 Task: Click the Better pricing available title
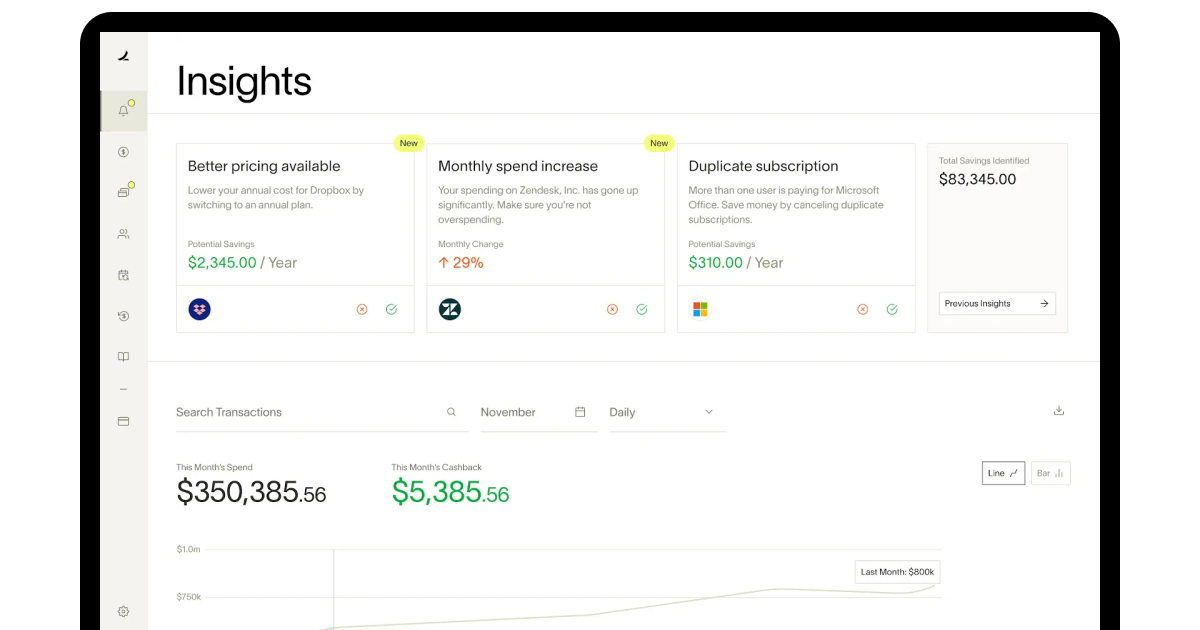coord(264,166)
